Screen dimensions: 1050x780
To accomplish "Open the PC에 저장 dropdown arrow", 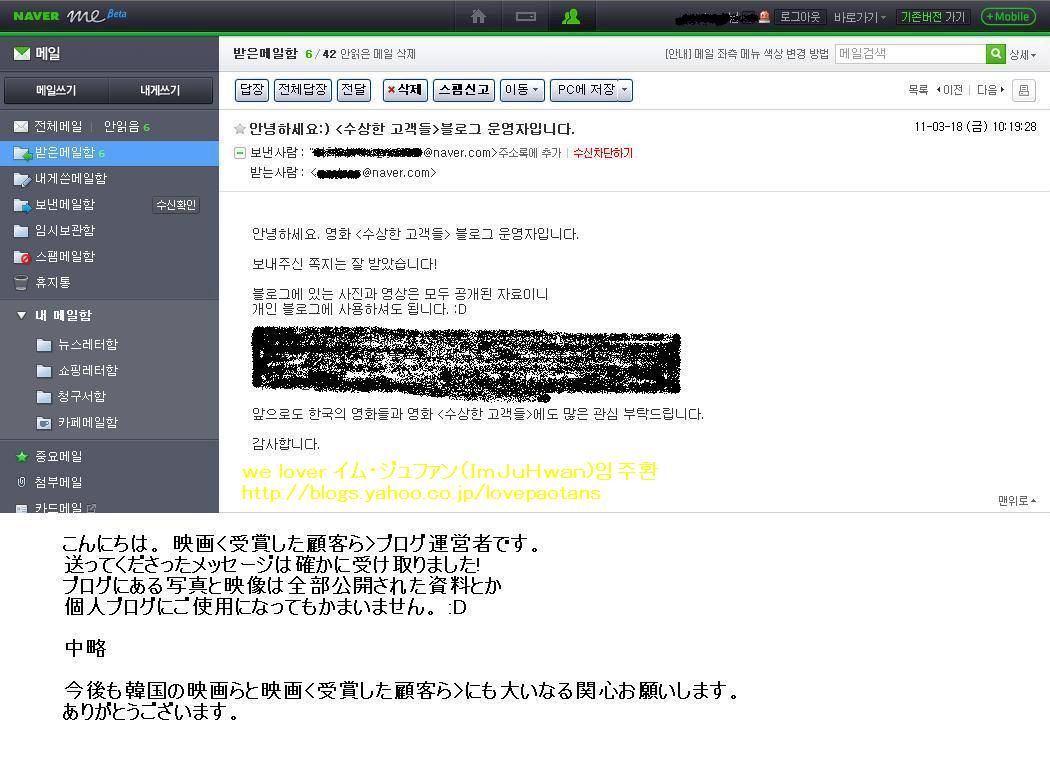I will coord(625,90).
